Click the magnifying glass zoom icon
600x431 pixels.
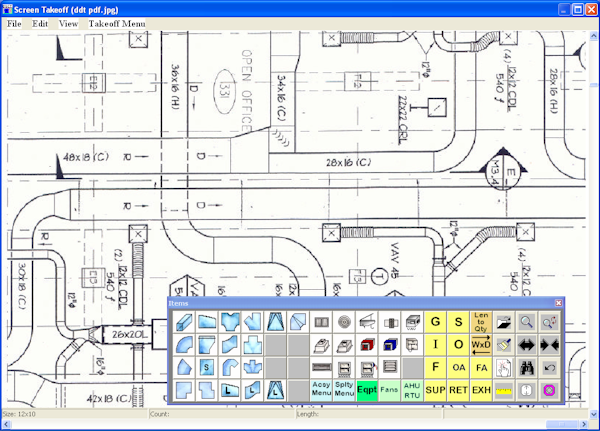pos(527,322)
